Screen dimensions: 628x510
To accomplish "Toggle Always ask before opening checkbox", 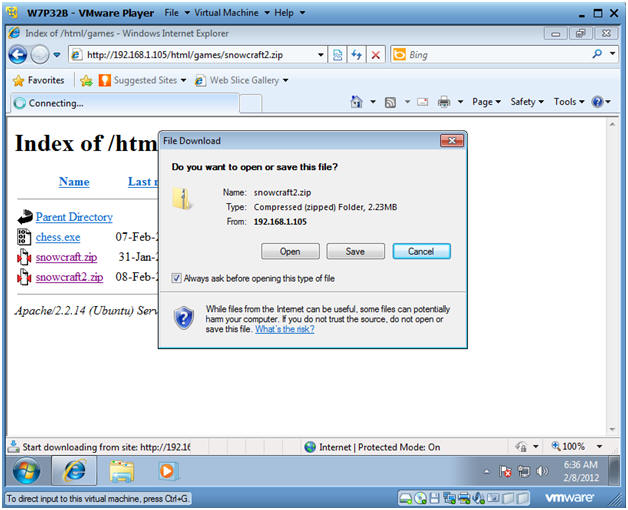I will pyautogui.click(x=176, y=278).
